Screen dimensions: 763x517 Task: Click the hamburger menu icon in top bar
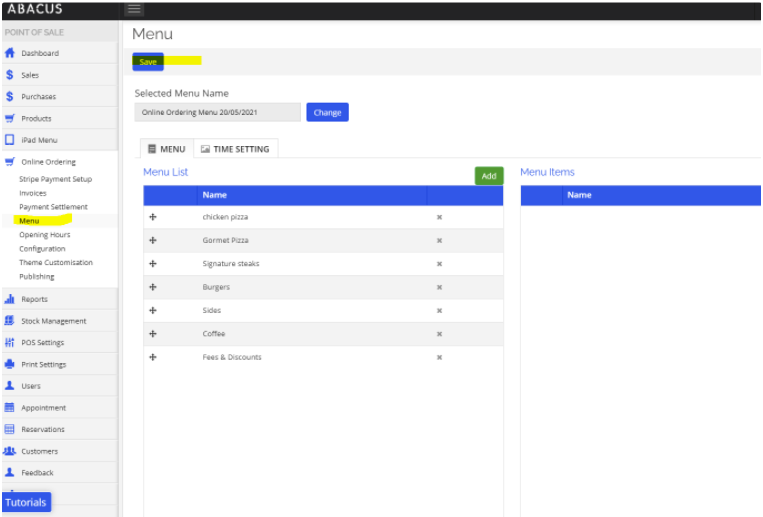tap(134, 10)
